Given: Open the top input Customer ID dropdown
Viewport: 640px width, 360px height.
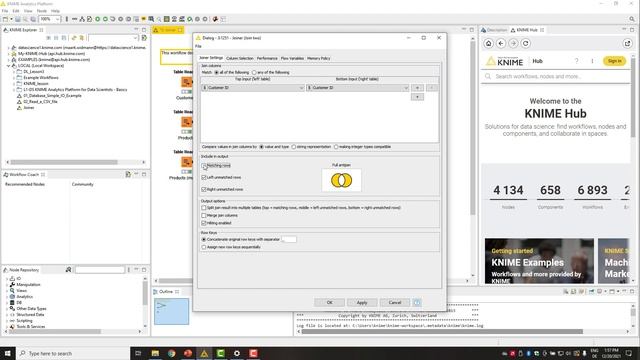Looking at the screenshot, I should pyautogui.click(x=253, y=88).
